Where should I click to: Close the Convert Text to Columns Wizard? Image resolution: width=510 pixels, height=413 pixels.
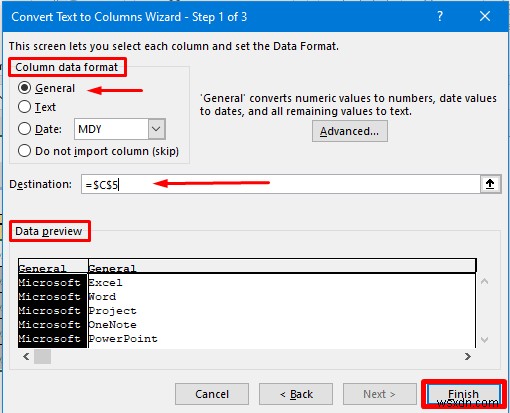[485, 16]
